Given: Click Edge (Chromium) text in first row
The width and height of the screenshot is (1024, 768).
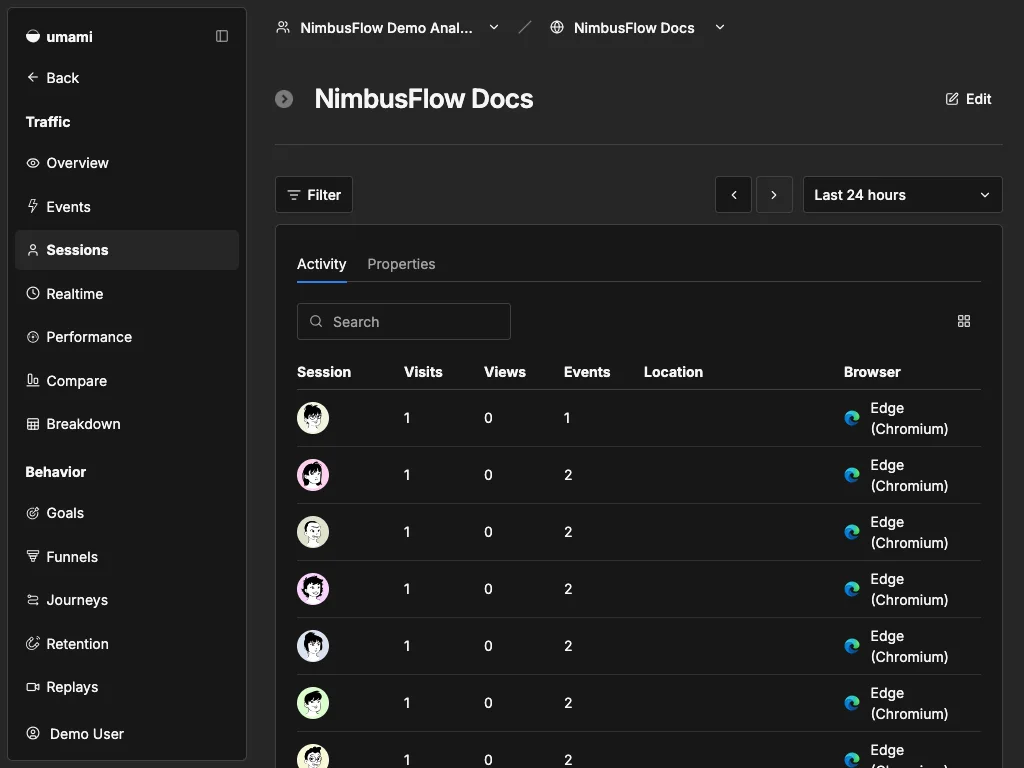Looking at the screenshot, I should pos(909,418).
